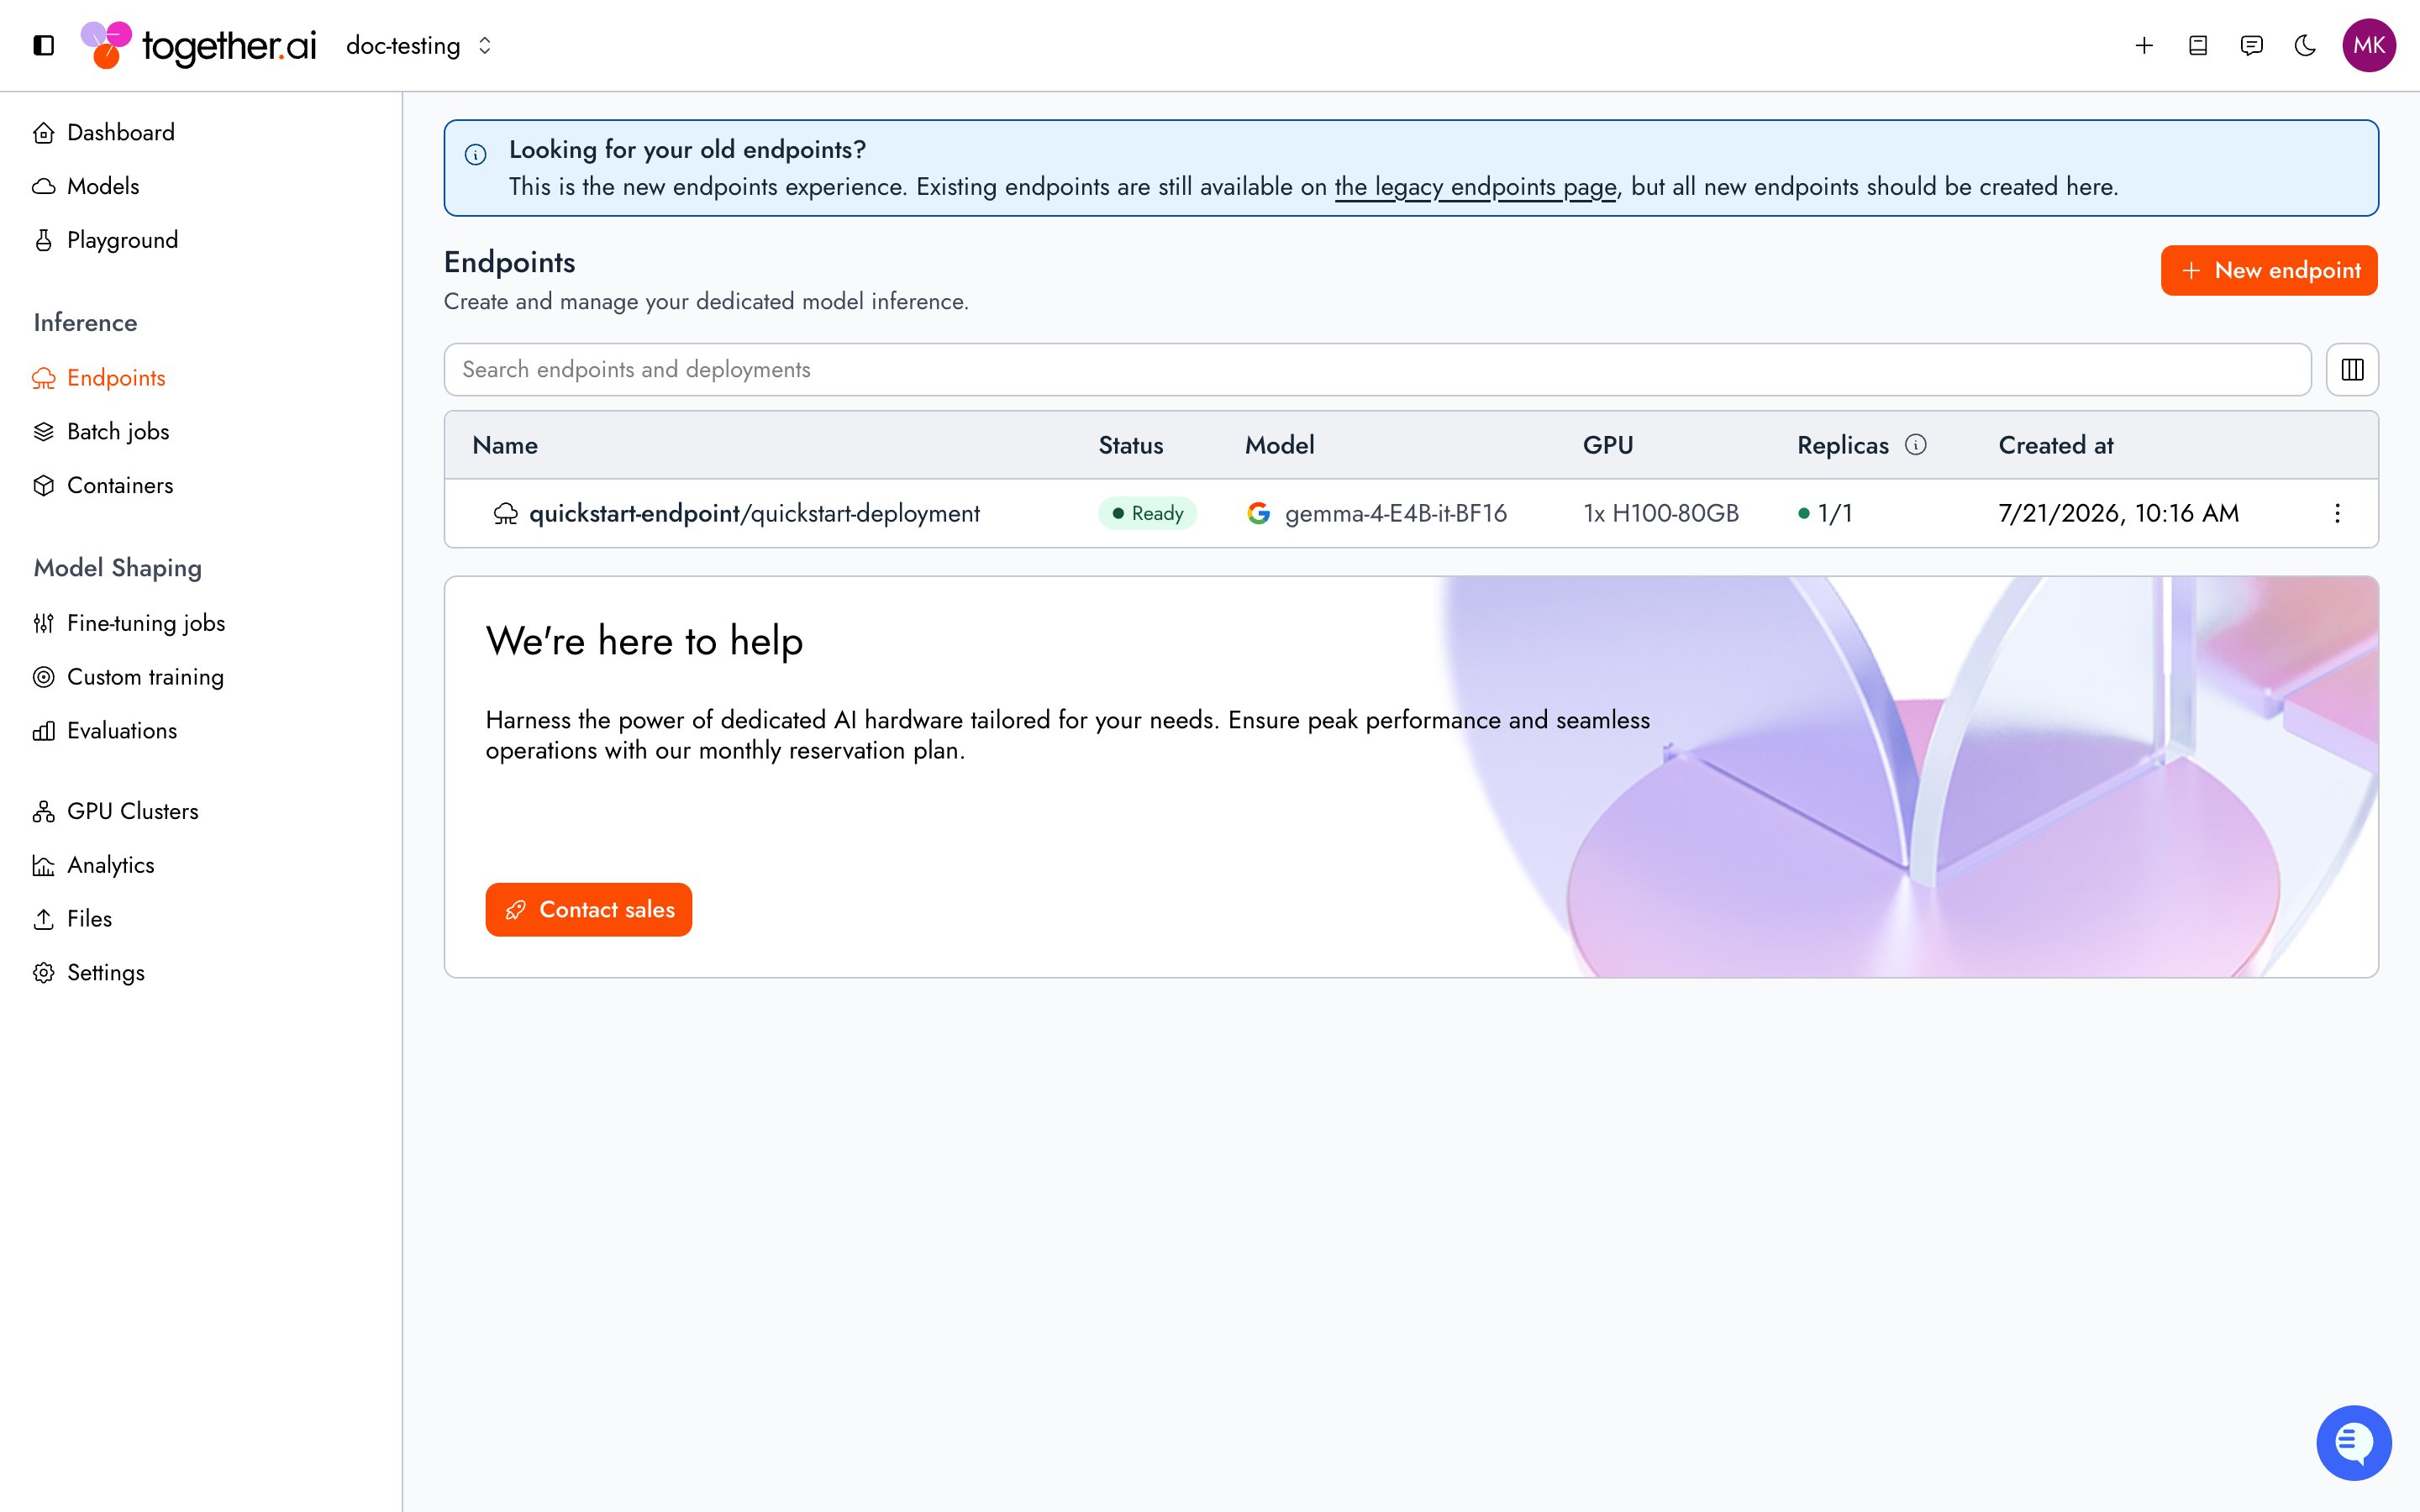Viewport: 2420px width, 1512px height.
Task: Click the plus icon in top bar
Action: 2144,45
